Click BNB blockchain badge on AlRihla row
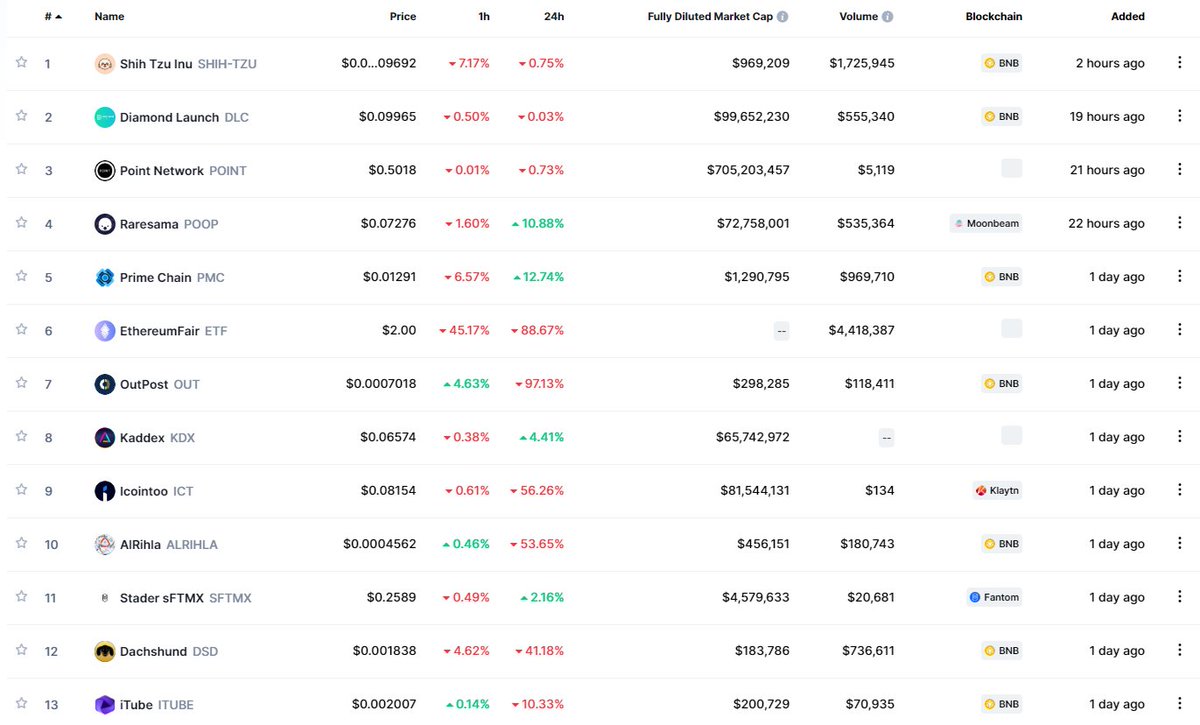Screen dimensions: 1200x725 (x=1002, y=544)
